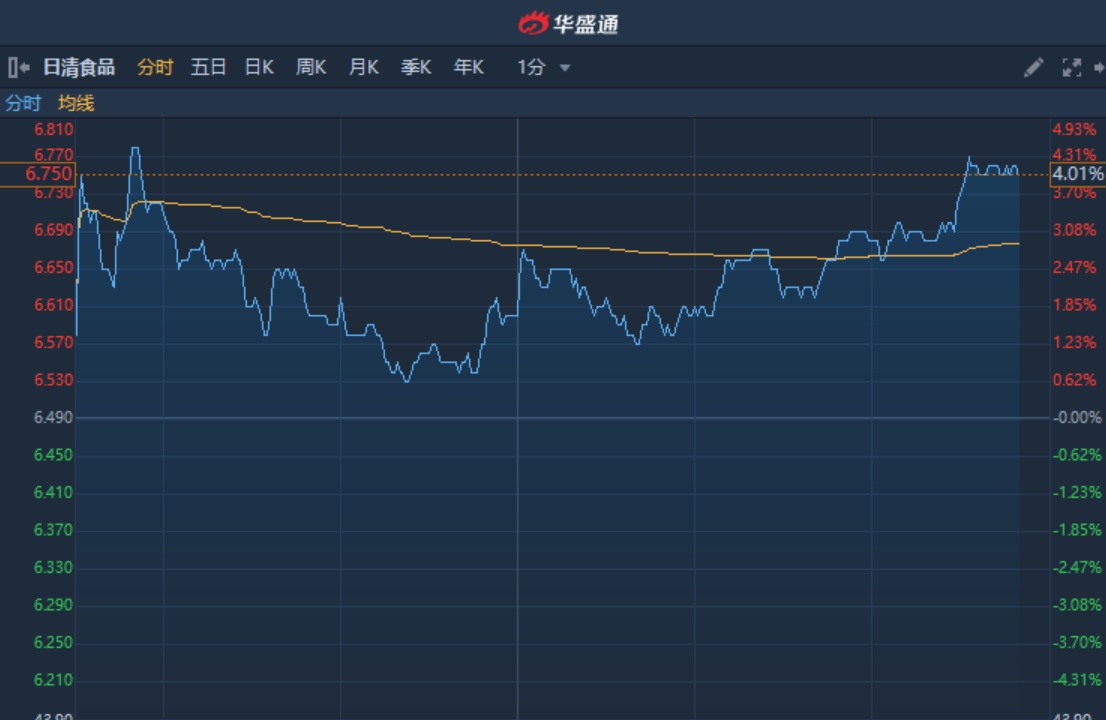Switch to 五日 five-day view
The width and height of the screenshot is (1106, 720).
coord(208,68)
